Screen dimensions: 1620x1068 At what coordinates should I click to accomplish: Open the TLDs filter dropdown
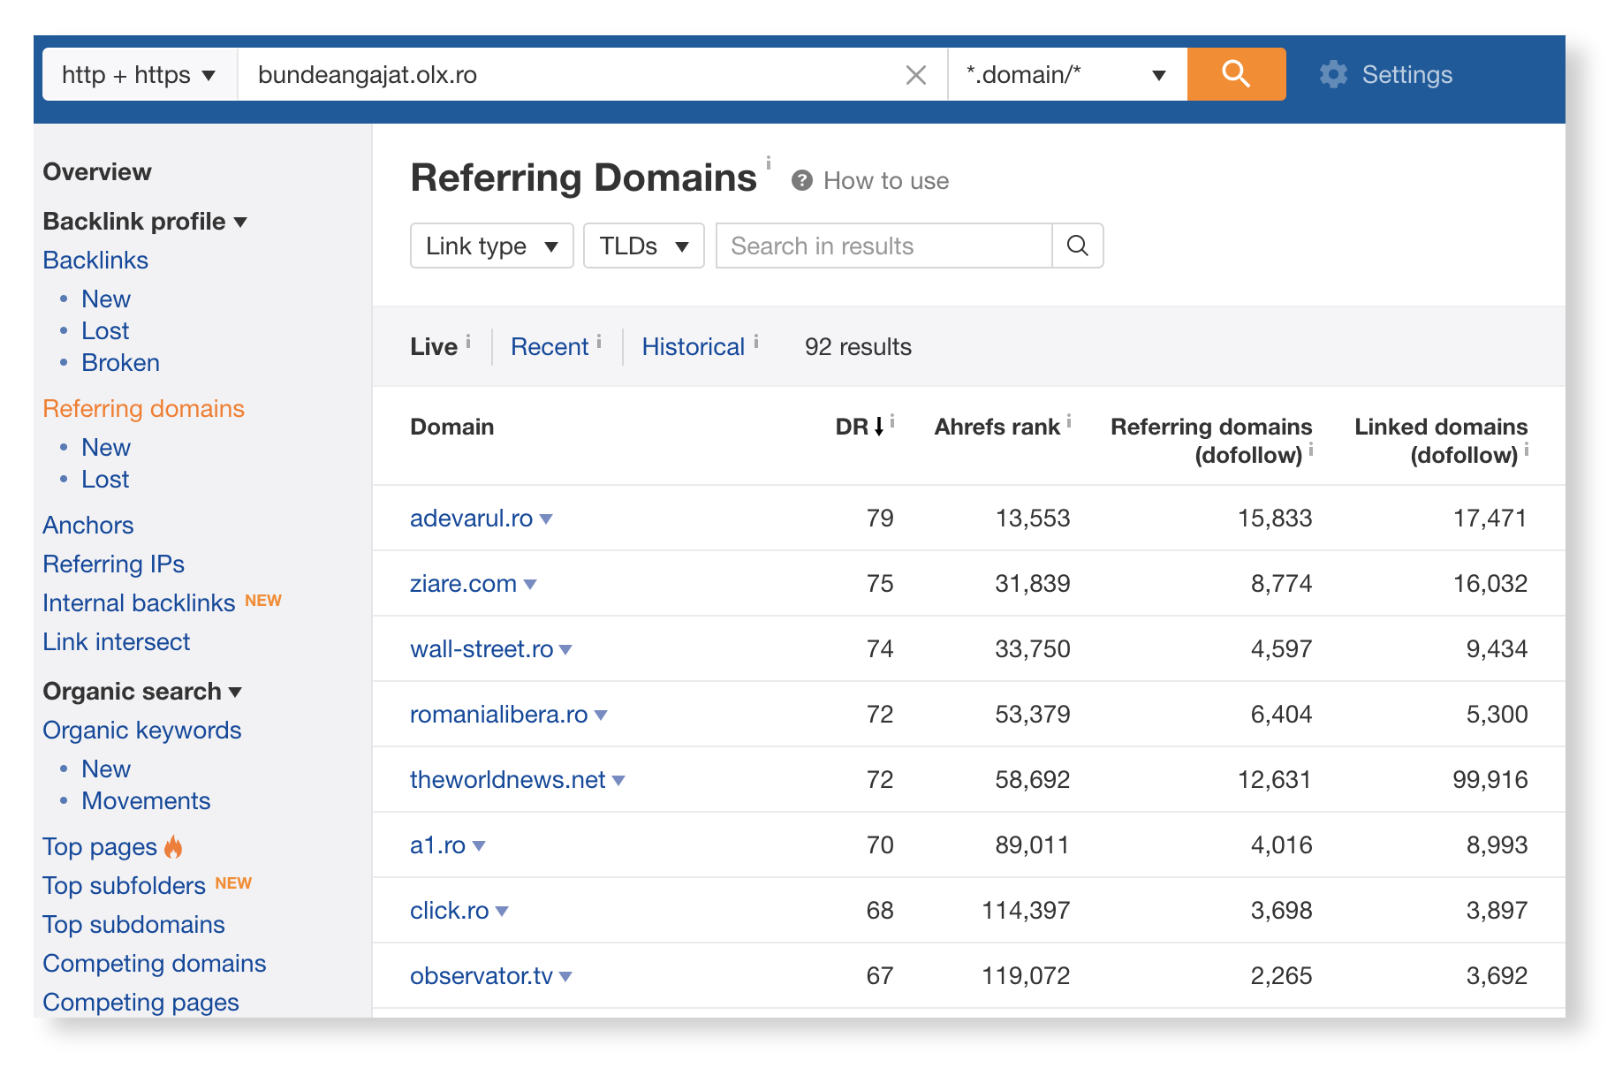point(644,246)
